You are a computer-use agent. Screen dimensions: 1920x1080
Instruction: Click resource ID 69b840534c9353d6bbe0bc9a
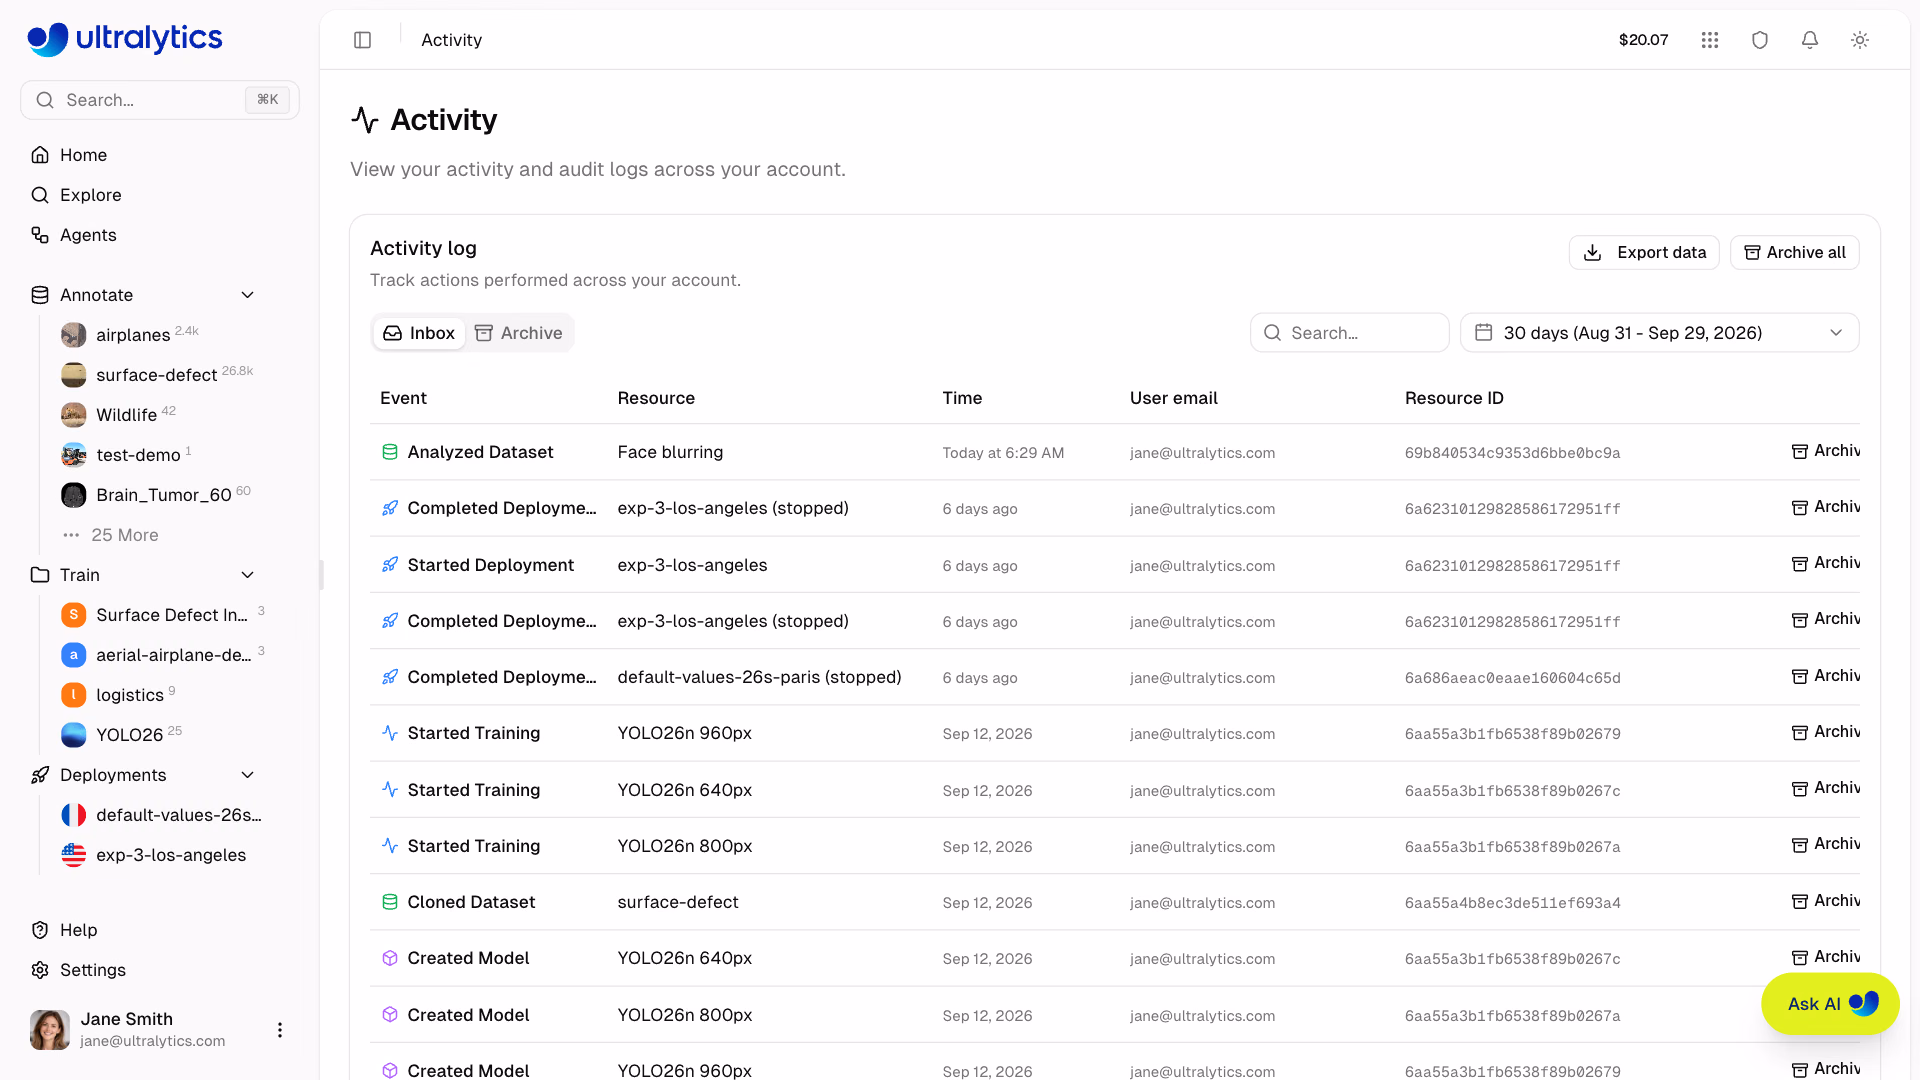[1512, 453]
